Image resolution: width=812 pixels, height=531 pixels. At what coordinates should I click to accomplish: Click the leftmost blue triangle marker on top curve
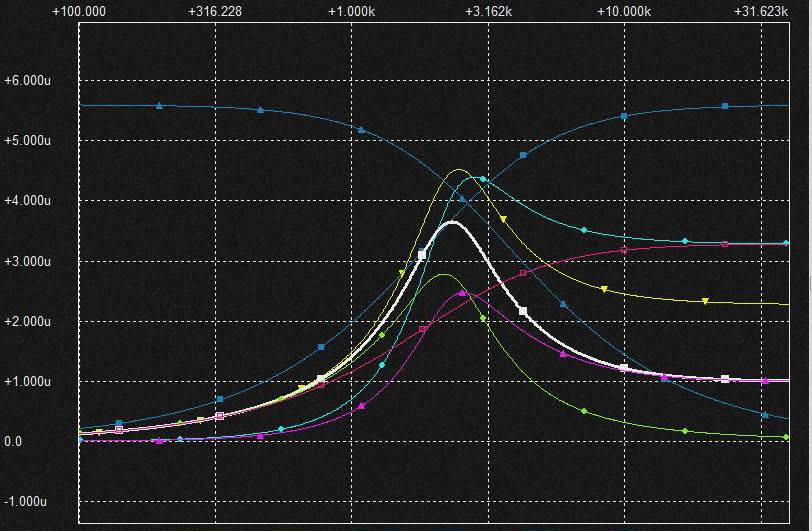pyautogui.click(x=159, y=105)
